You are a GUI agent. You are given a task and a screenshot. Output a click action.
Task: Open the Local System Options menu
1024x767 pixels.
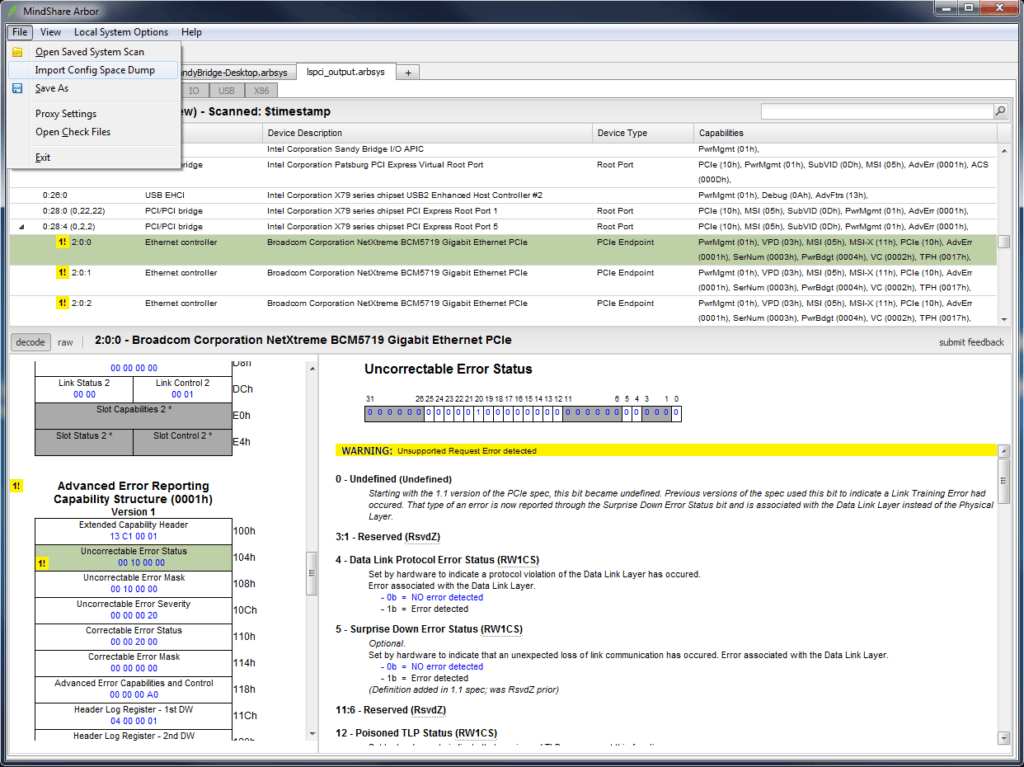click(x=121, y=32)
